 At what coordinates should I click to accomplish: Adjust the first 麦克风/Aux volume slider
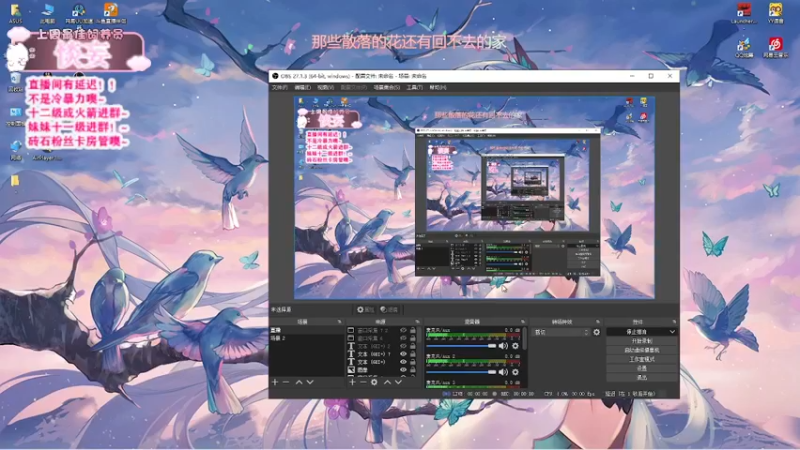(461, 346)
